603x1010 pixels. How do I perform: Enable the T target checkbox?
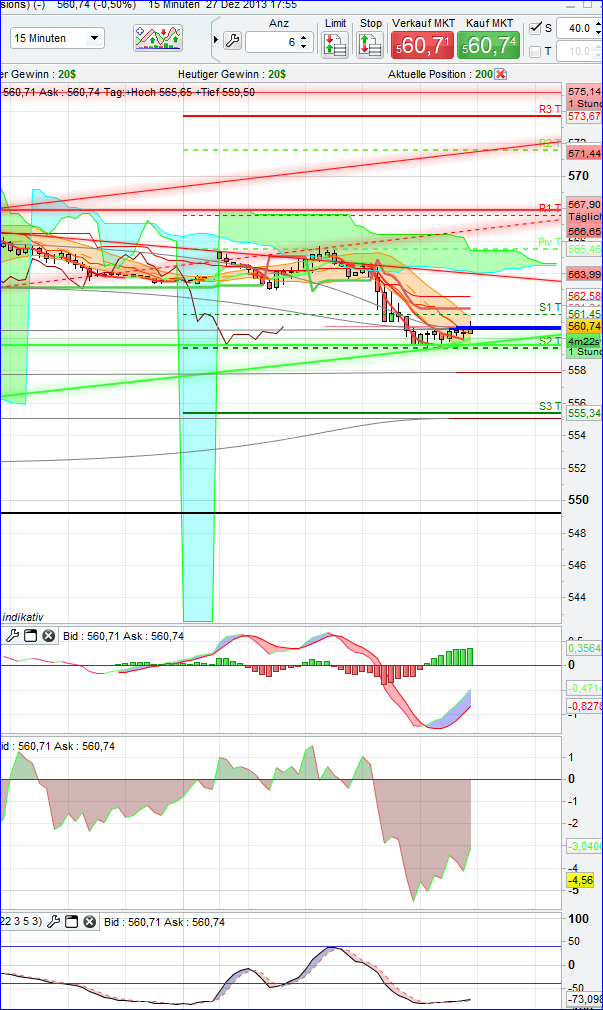535,52
